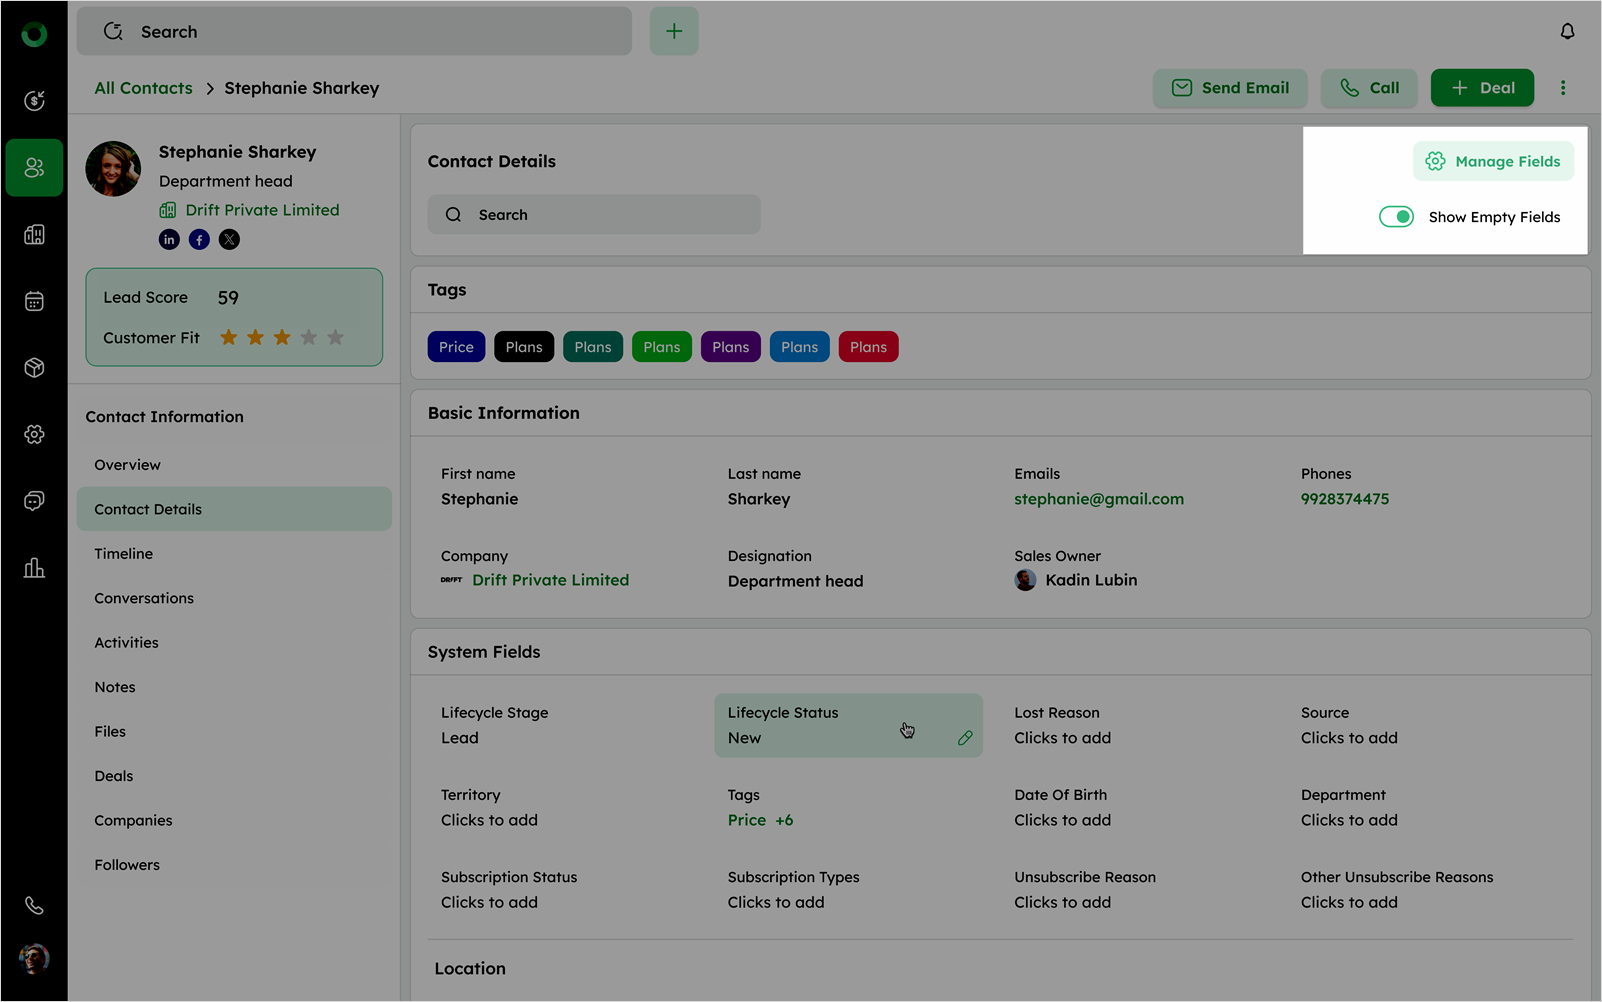The width and height of the screenshot is (1602, 1002).
Task: Click the plus quick-add button
Action: [x=674, y=32]
